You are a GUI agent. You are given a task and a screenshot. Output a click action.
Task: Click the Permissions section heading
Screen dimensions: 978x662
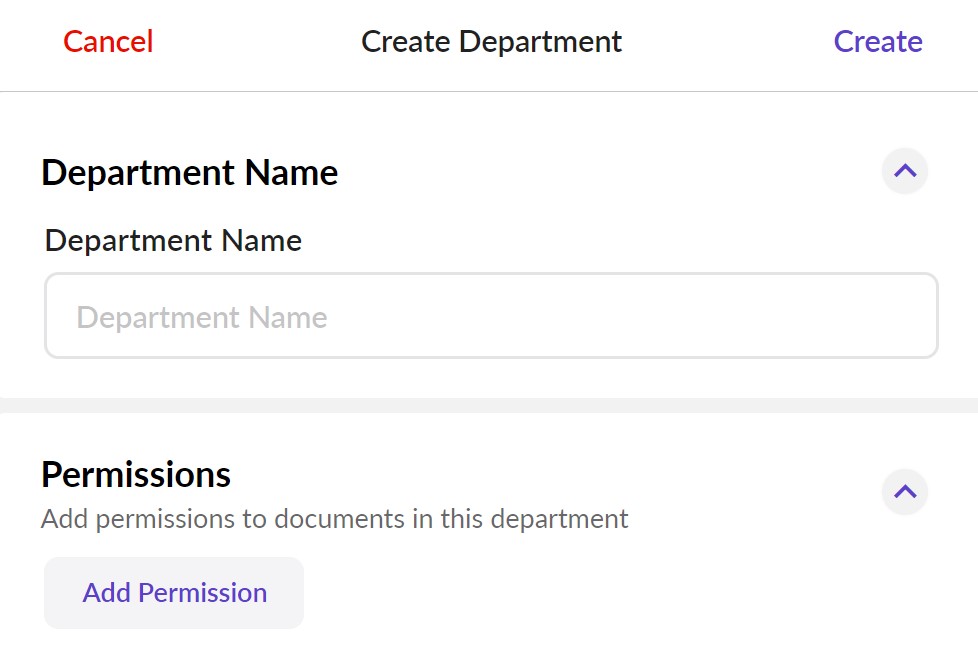pos(136,474)
